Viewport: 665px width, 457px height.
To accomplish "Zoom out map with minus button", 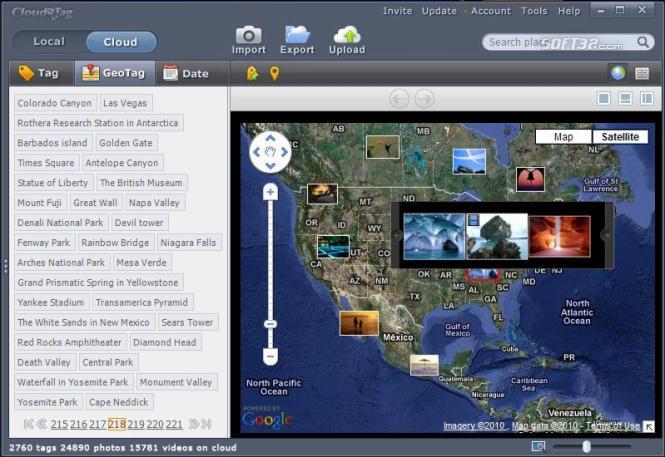I will 270,355.
